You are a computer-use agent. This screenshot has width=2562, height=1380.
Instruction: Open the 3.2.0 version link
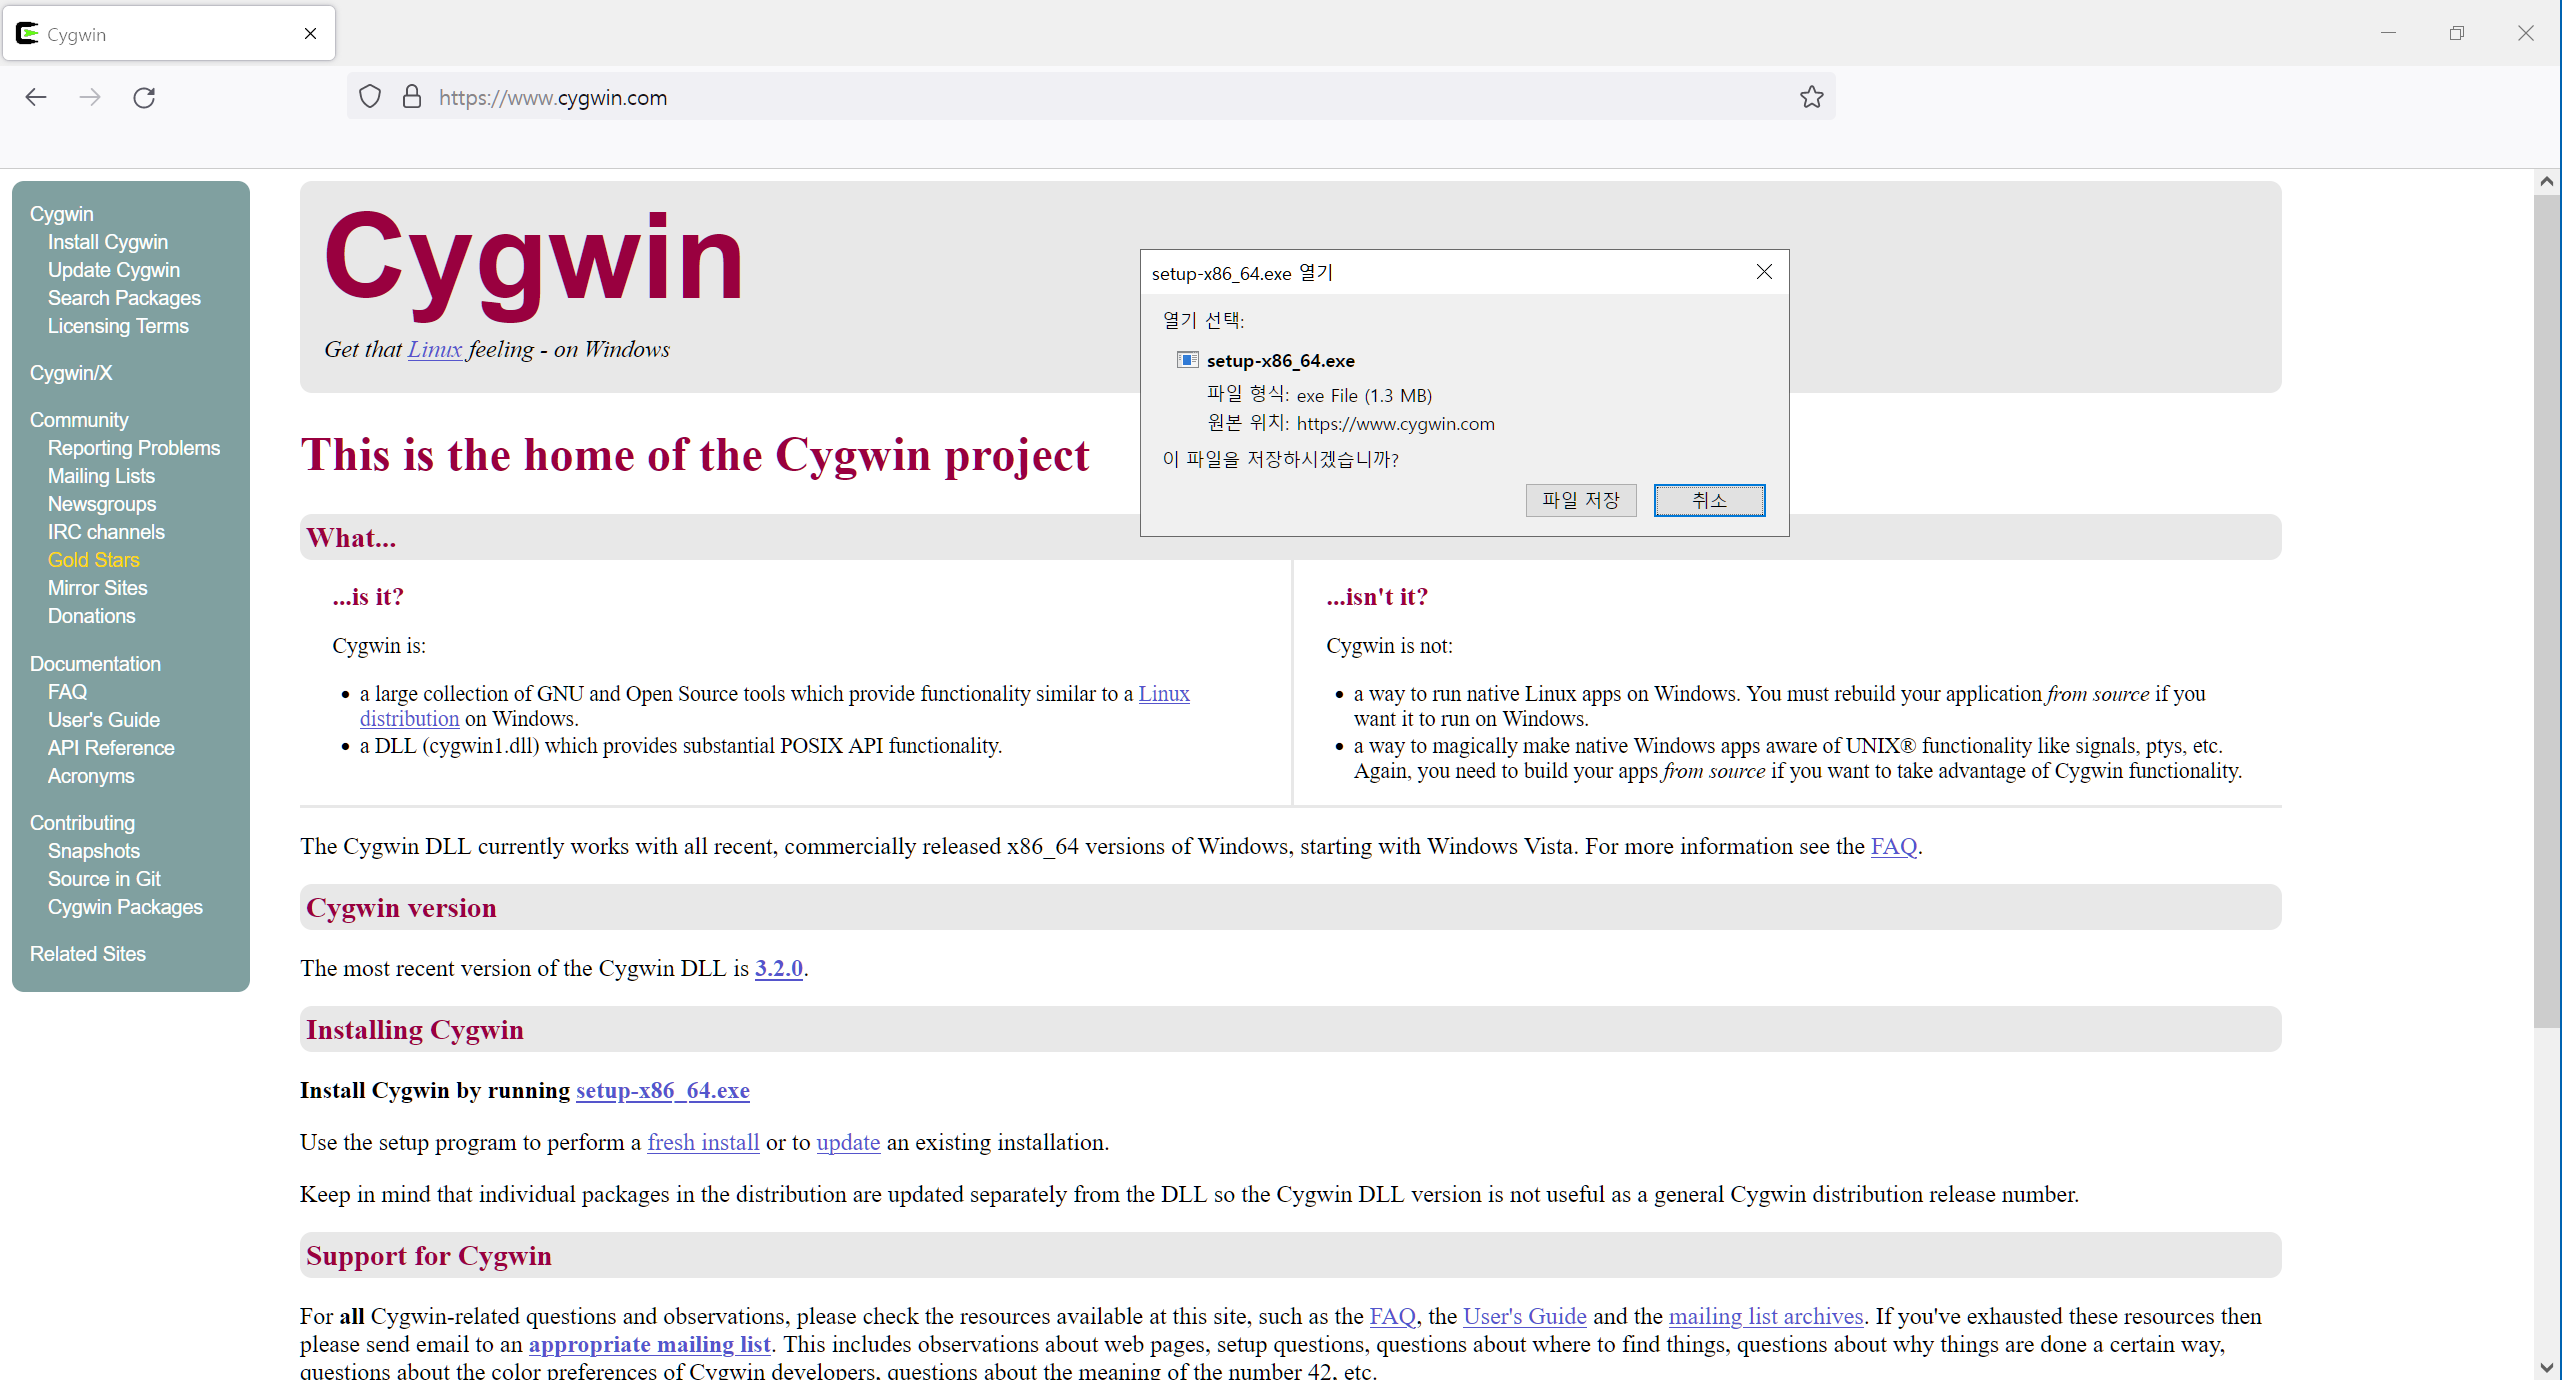(x=778, y=968)
